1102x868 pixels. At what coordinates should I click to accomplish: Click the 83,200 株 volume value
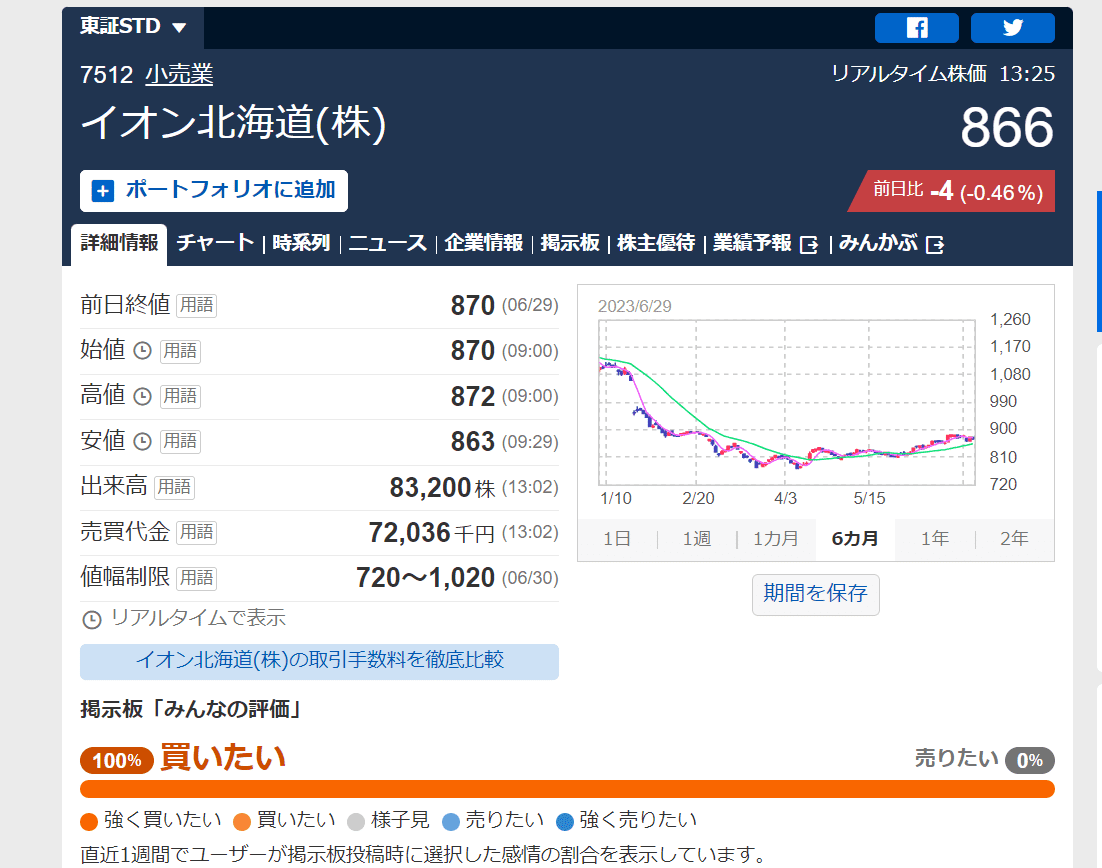click(442, 488)
